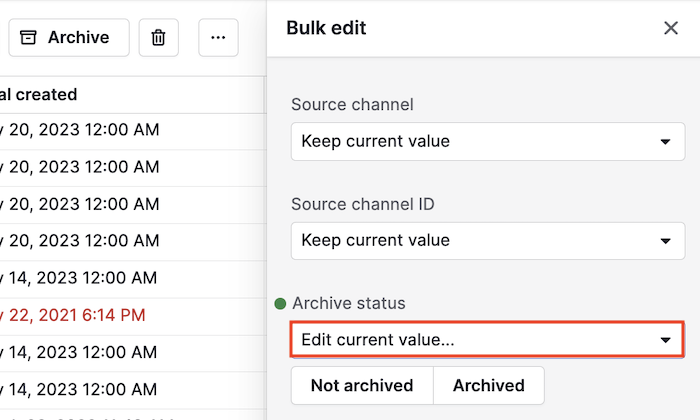The image size is (700, 420).
Task: Sort by the created column header
Action: 38,95
